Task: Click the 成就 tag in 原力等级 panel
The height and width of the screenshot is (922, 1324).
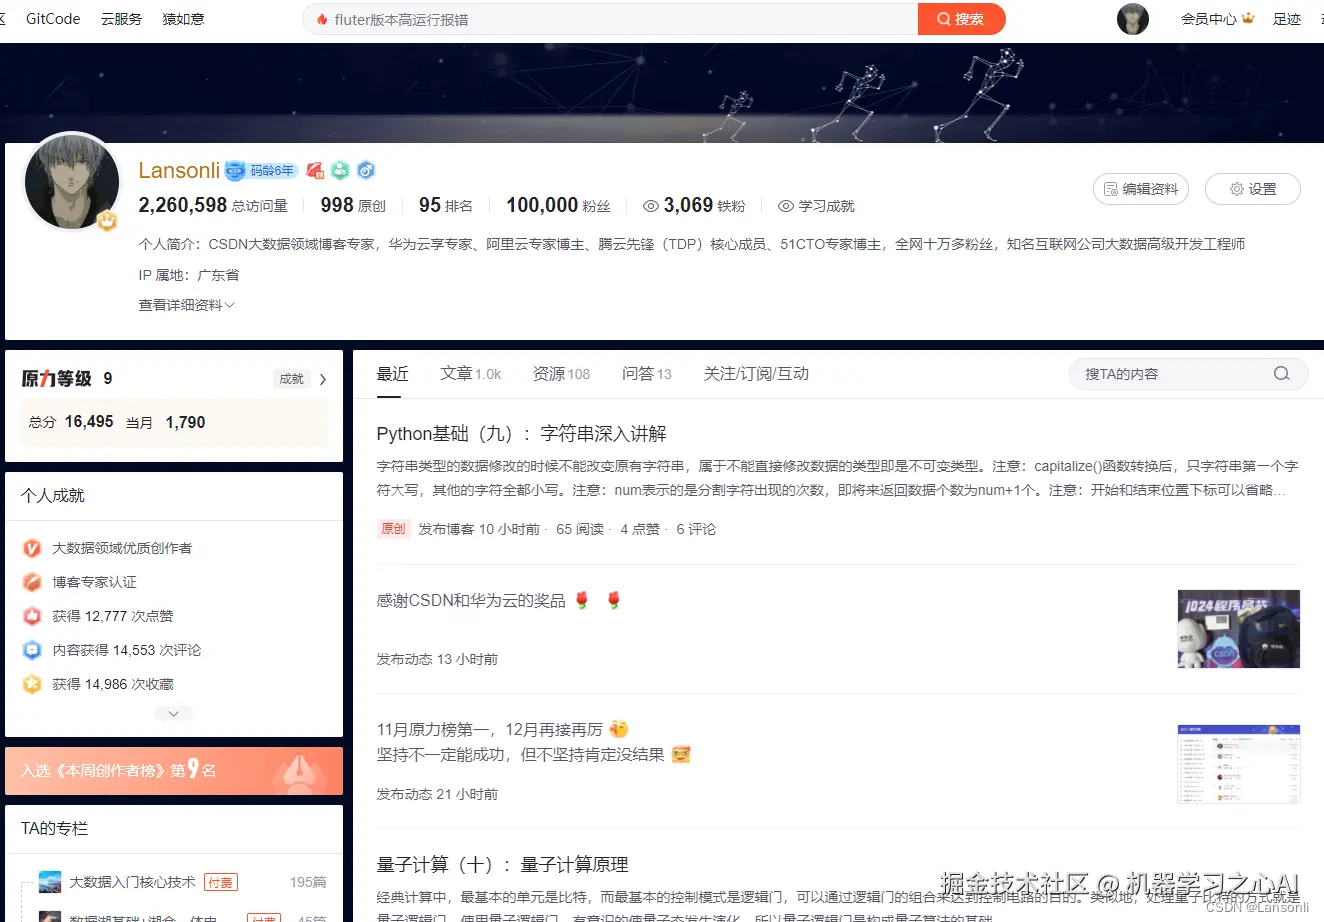Action: [291, 379]
